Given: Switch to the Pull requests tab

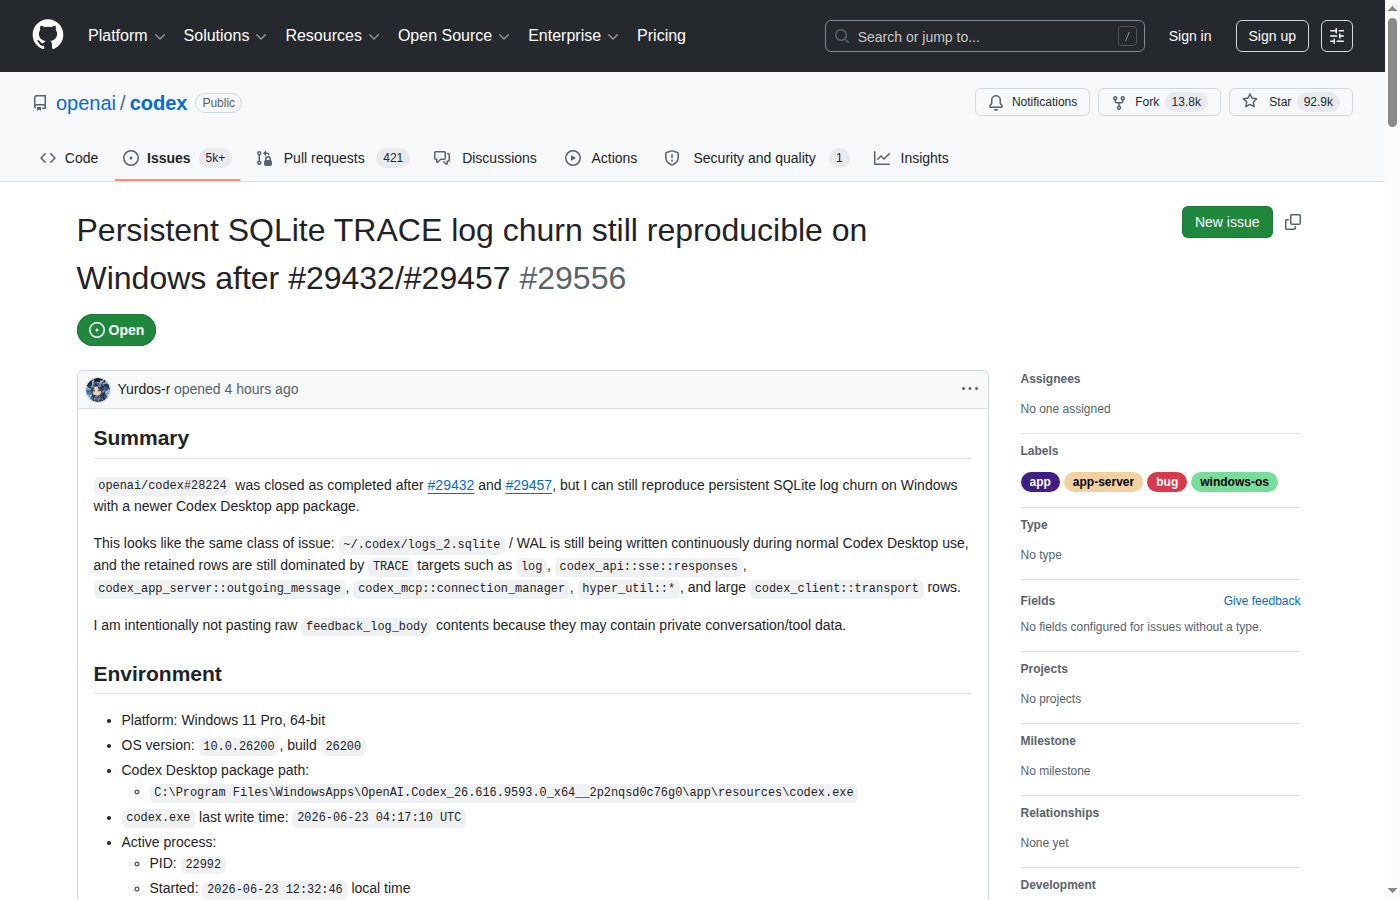Looking at the screenshot, I should (x=332, y=158).
